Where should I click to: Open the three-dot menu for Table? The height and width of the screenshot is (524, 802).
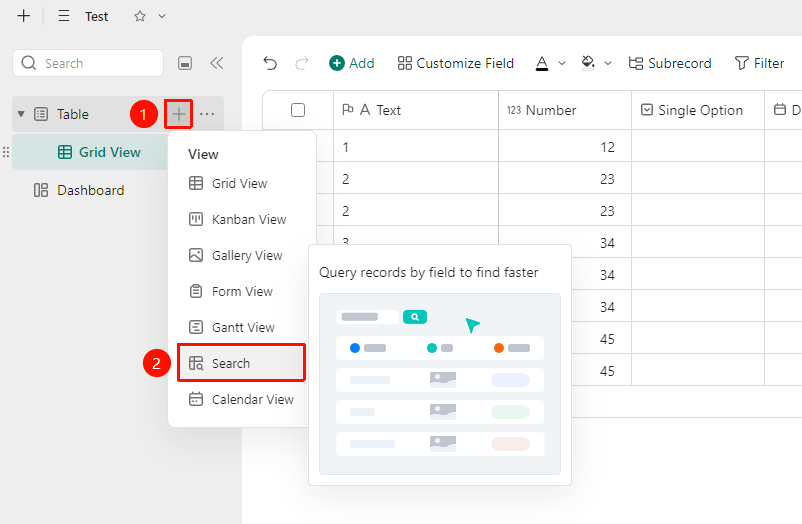(207, 114)
